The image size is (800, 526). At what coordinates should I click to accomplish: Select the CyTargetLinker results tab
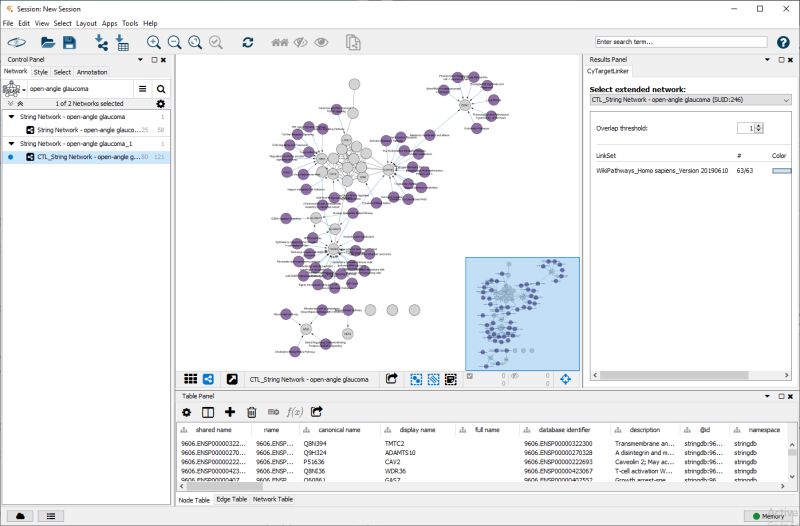[x=608, y=71]
